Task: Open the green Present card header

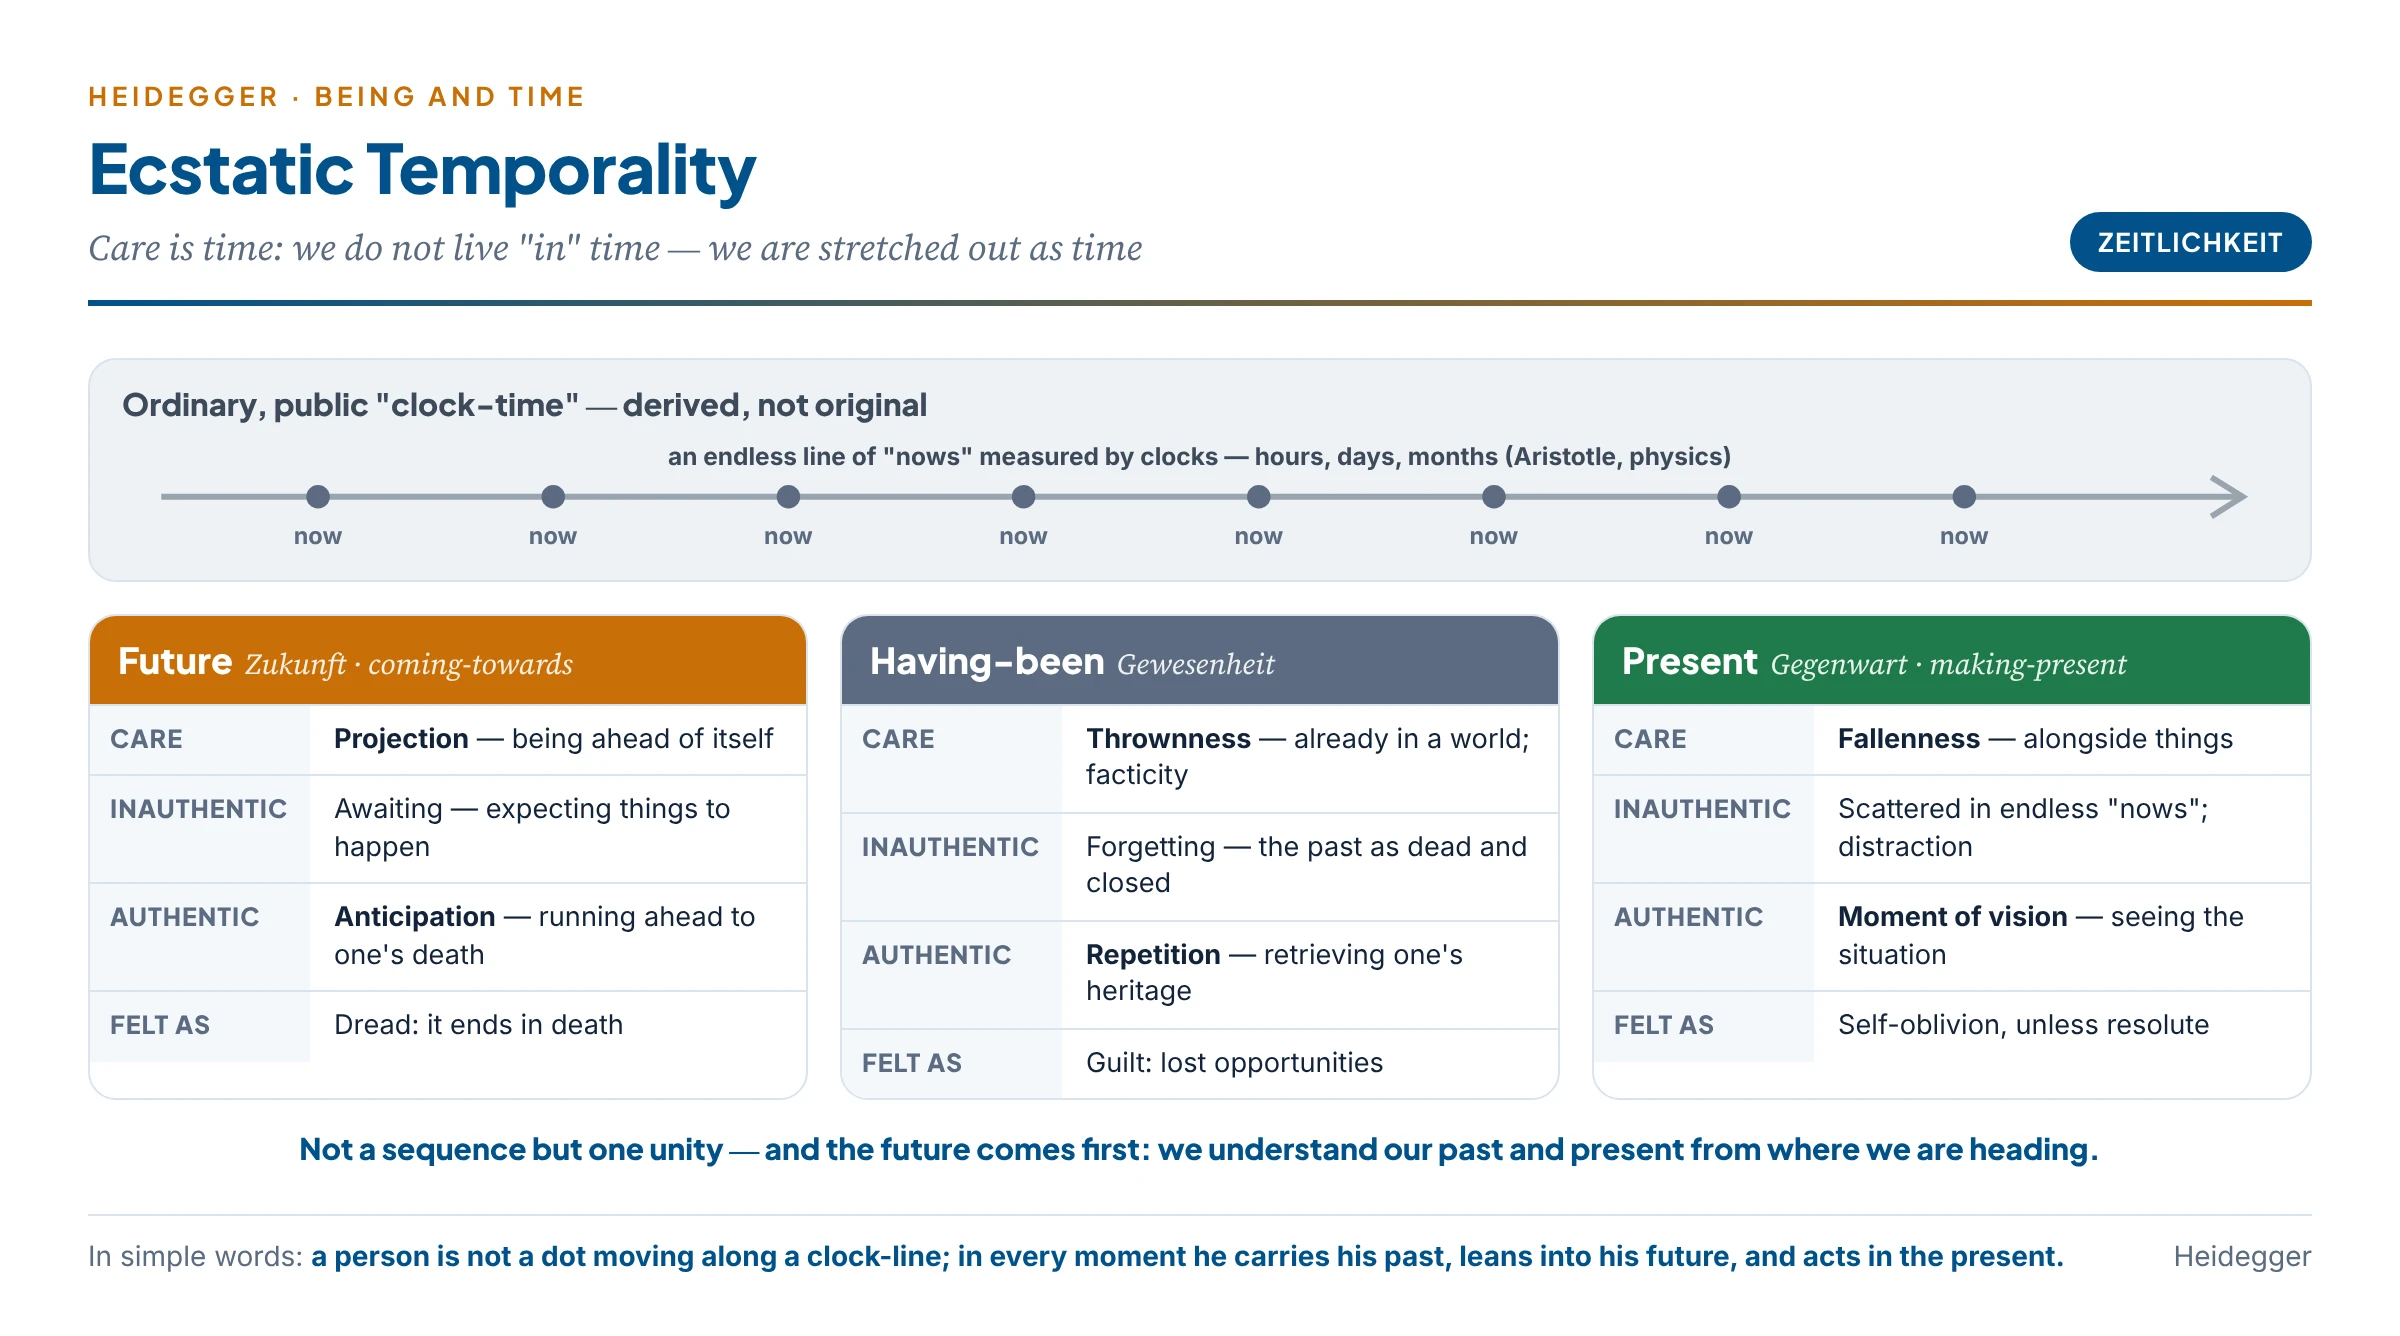Action: point(1952,661)
